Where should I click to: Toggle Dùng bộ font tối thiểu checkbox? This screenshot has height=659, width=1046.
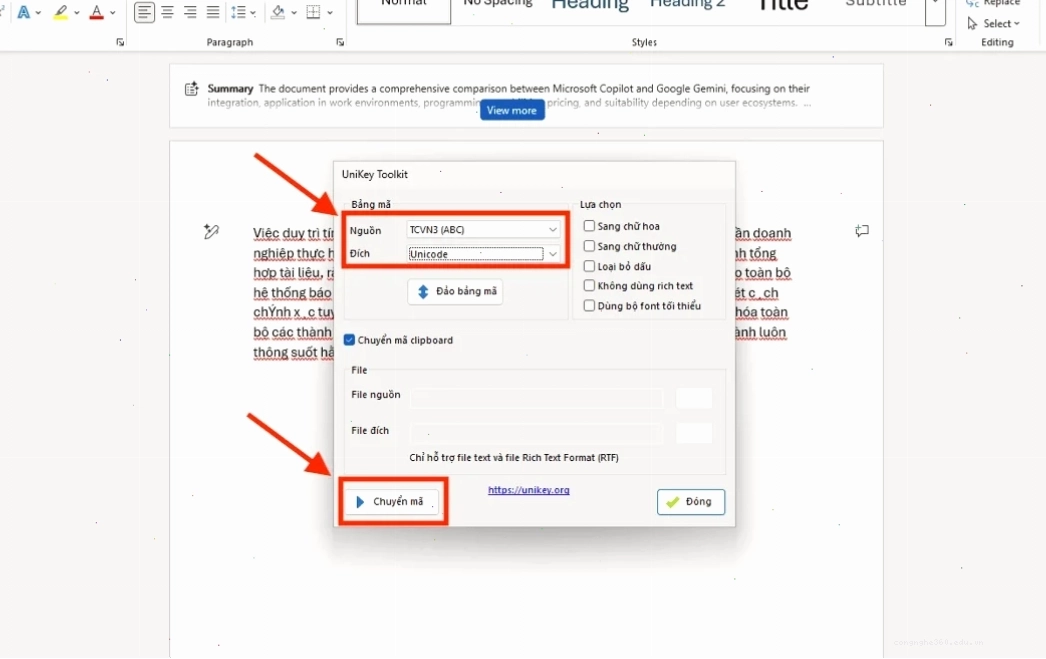(x=589, y=305)
